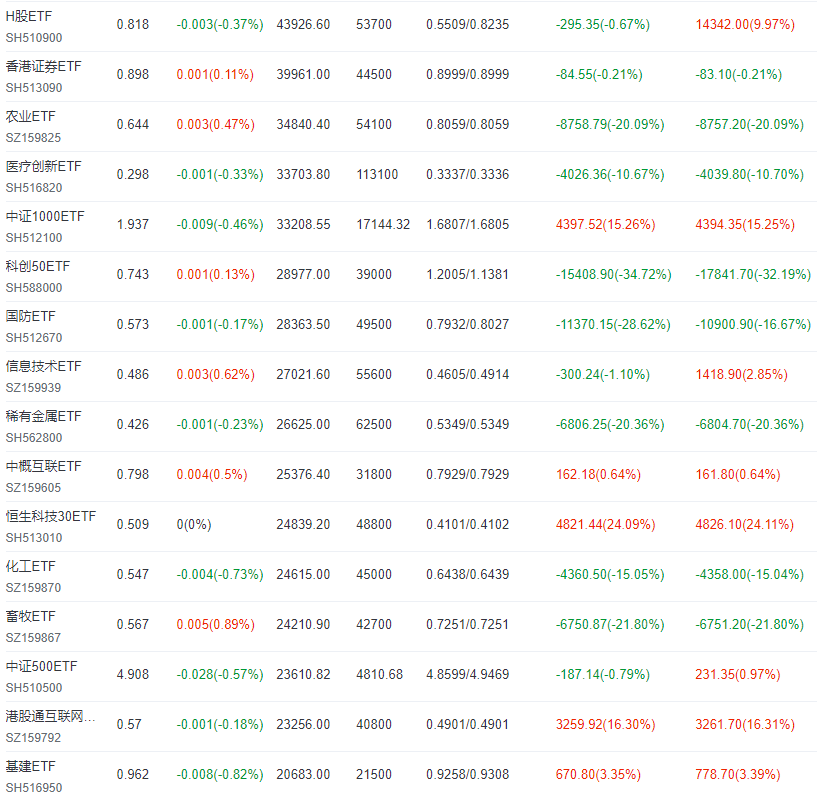Click market value 20683.00 in 基建ETF row
817x800 pixels.
click(303, 775)
